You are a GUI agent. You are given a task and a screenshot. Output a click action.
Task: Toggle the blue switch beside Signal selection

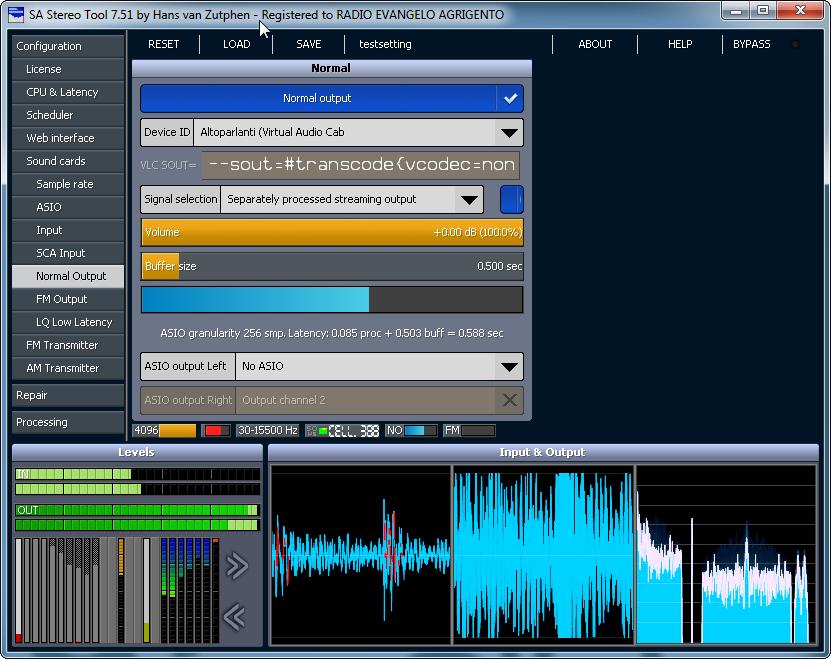point(511,199)
